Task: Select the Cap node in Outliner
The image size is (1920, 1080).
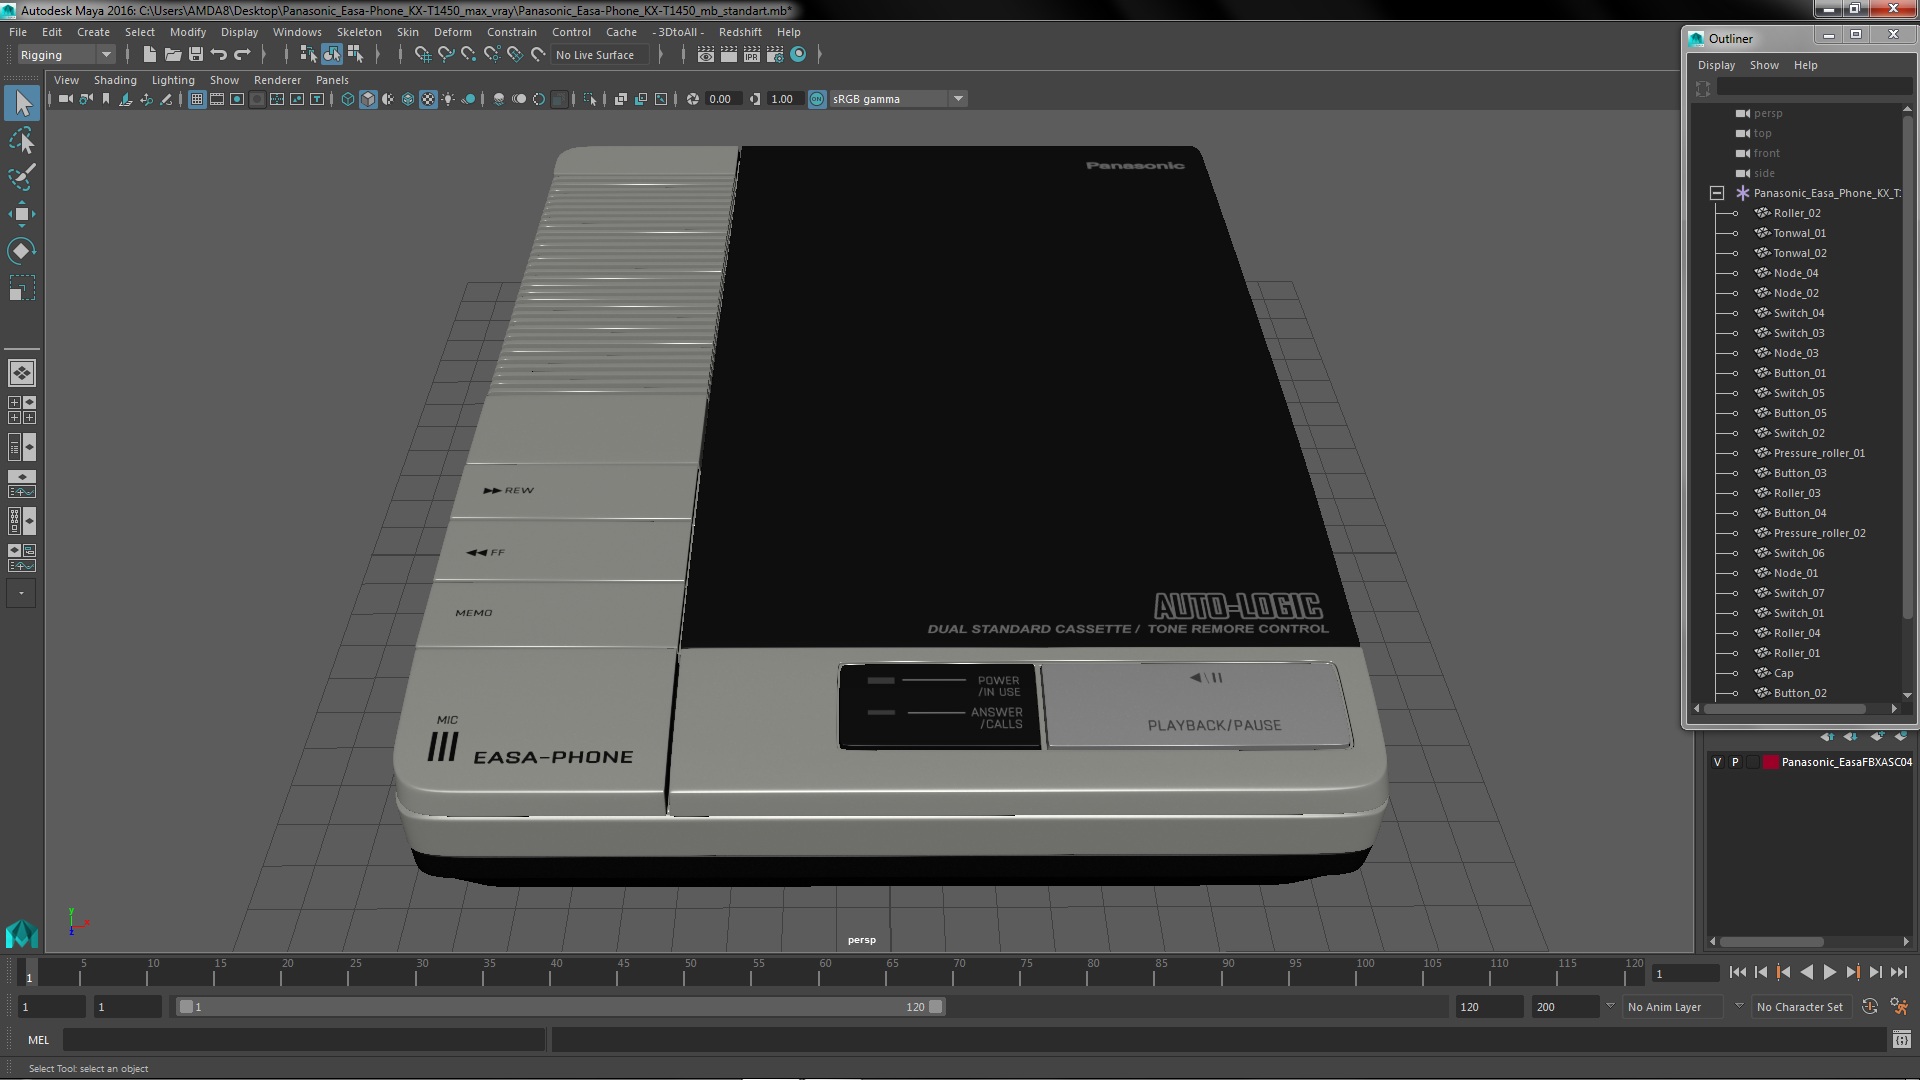Action: coord(1783,673)
